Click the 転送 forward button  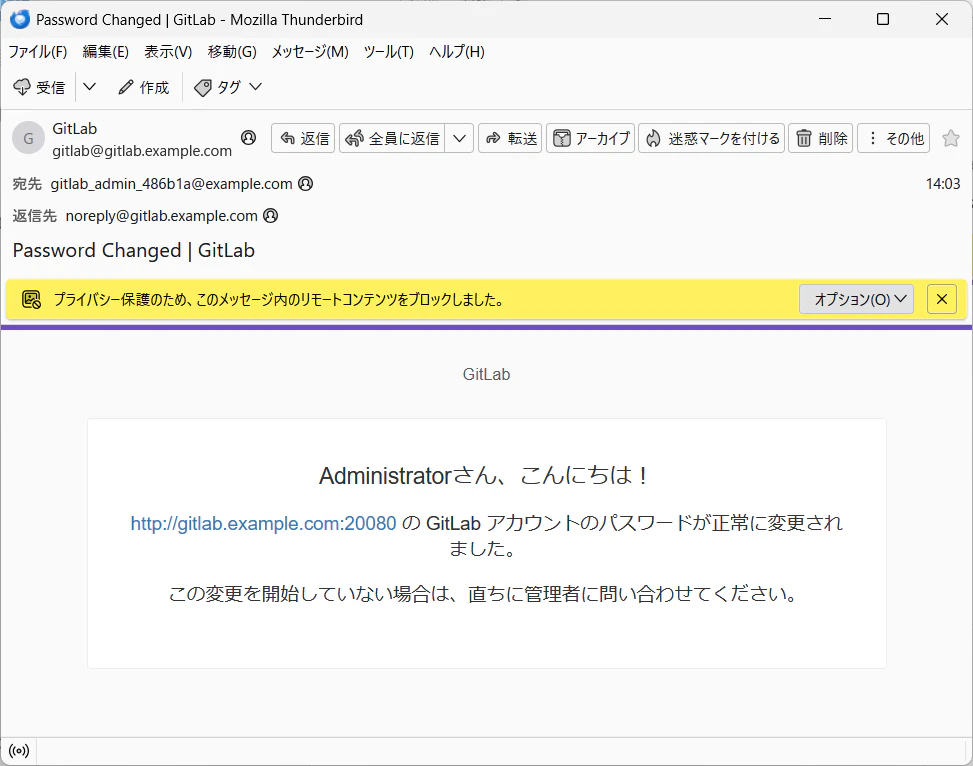coord(510,138)
